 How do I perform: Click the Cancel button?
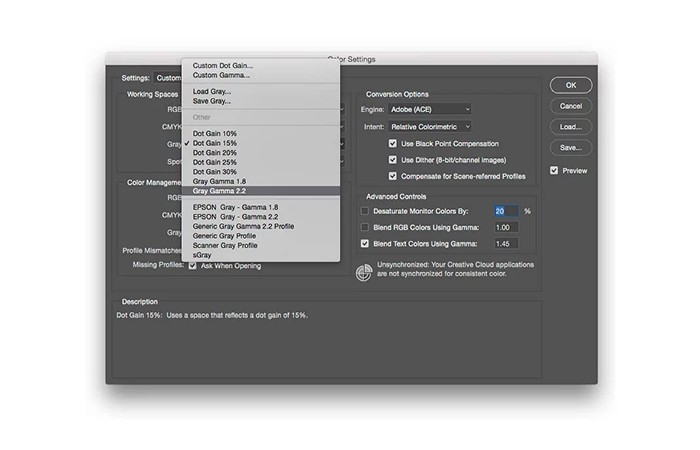(x=571, y=106)
